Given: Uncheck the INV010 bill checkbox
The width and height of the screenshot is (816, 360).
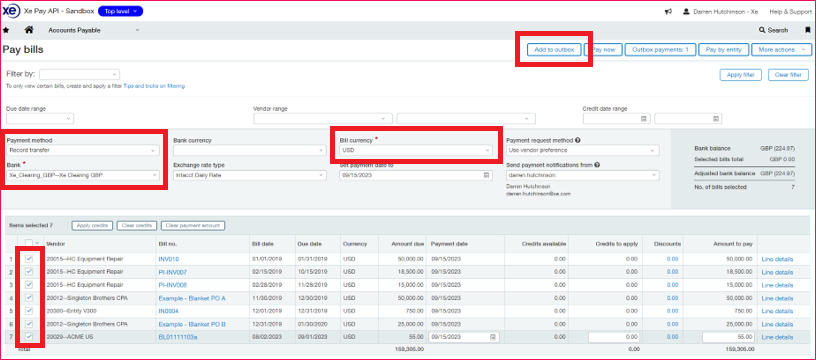Looking at the screenshot, I should [29, 259].
